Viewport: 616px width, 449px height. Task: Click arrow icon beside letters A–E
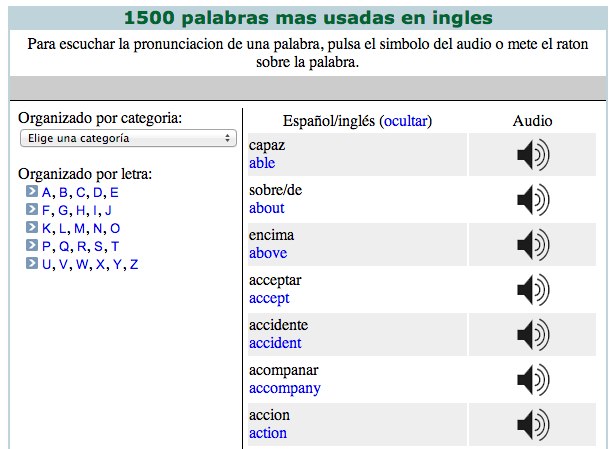(x=33, y=192)
